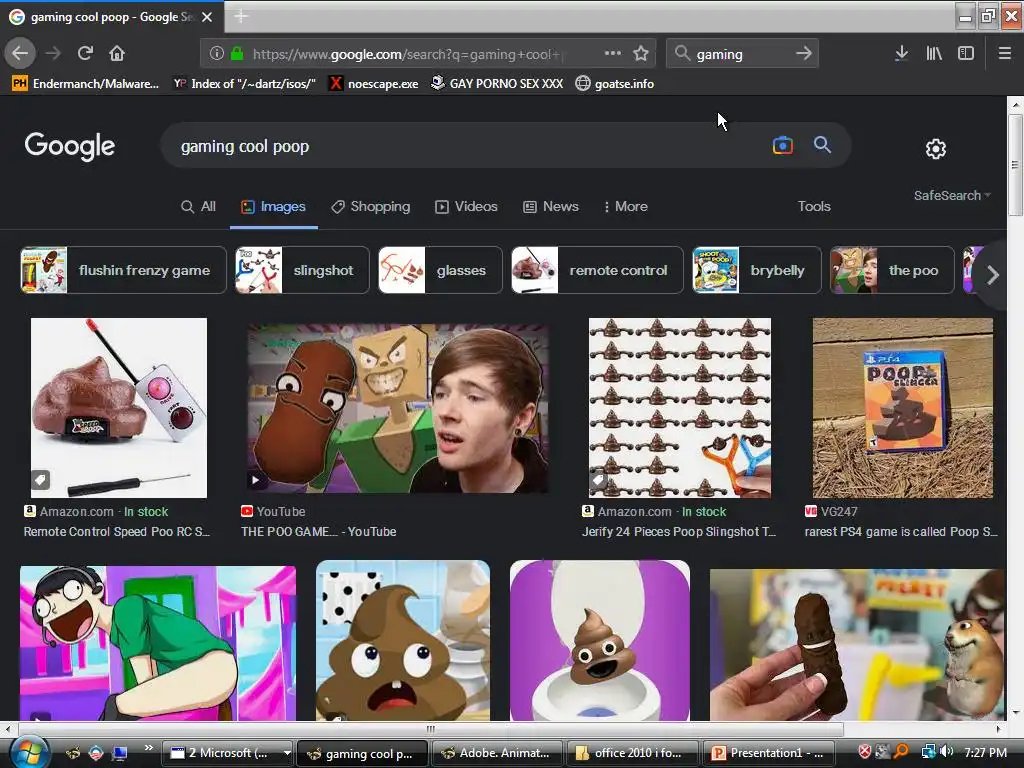The height and width of the screenshot is (768, 1024).
Task: Switch to the News tab
Action: (551, 206)
